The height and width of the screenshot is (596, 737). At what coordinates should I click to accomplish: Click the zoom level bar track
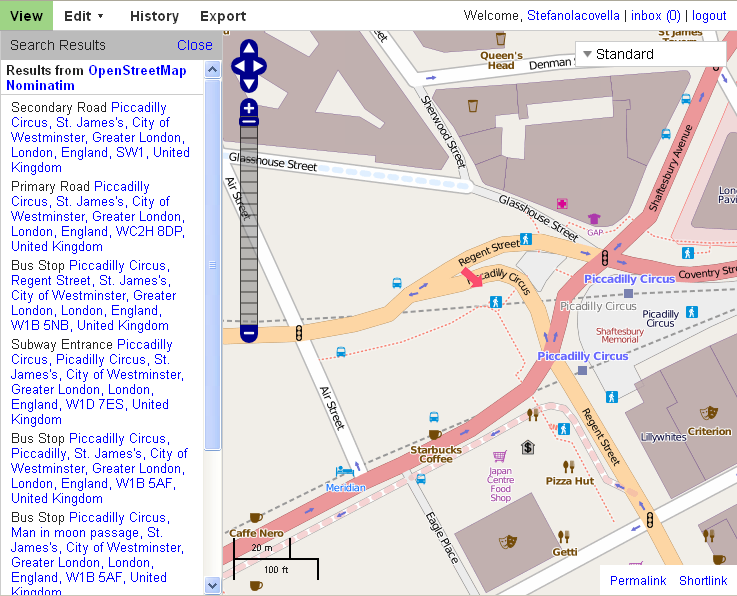click(249, 226)
